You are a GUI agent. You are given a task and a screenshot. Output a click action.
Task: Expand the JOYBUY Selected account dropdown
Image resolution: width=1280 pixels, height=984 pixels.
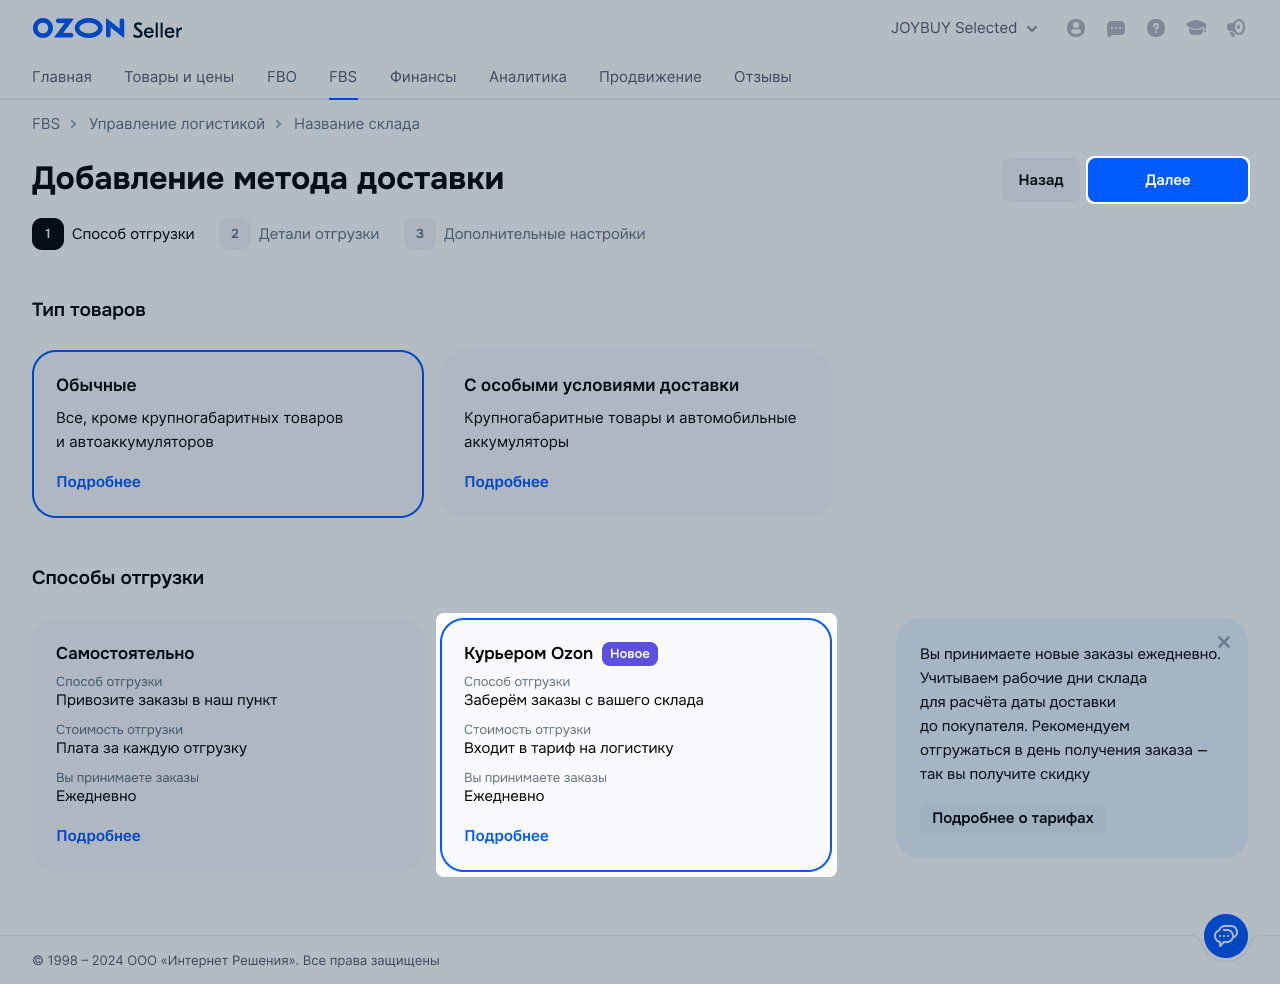964,28
